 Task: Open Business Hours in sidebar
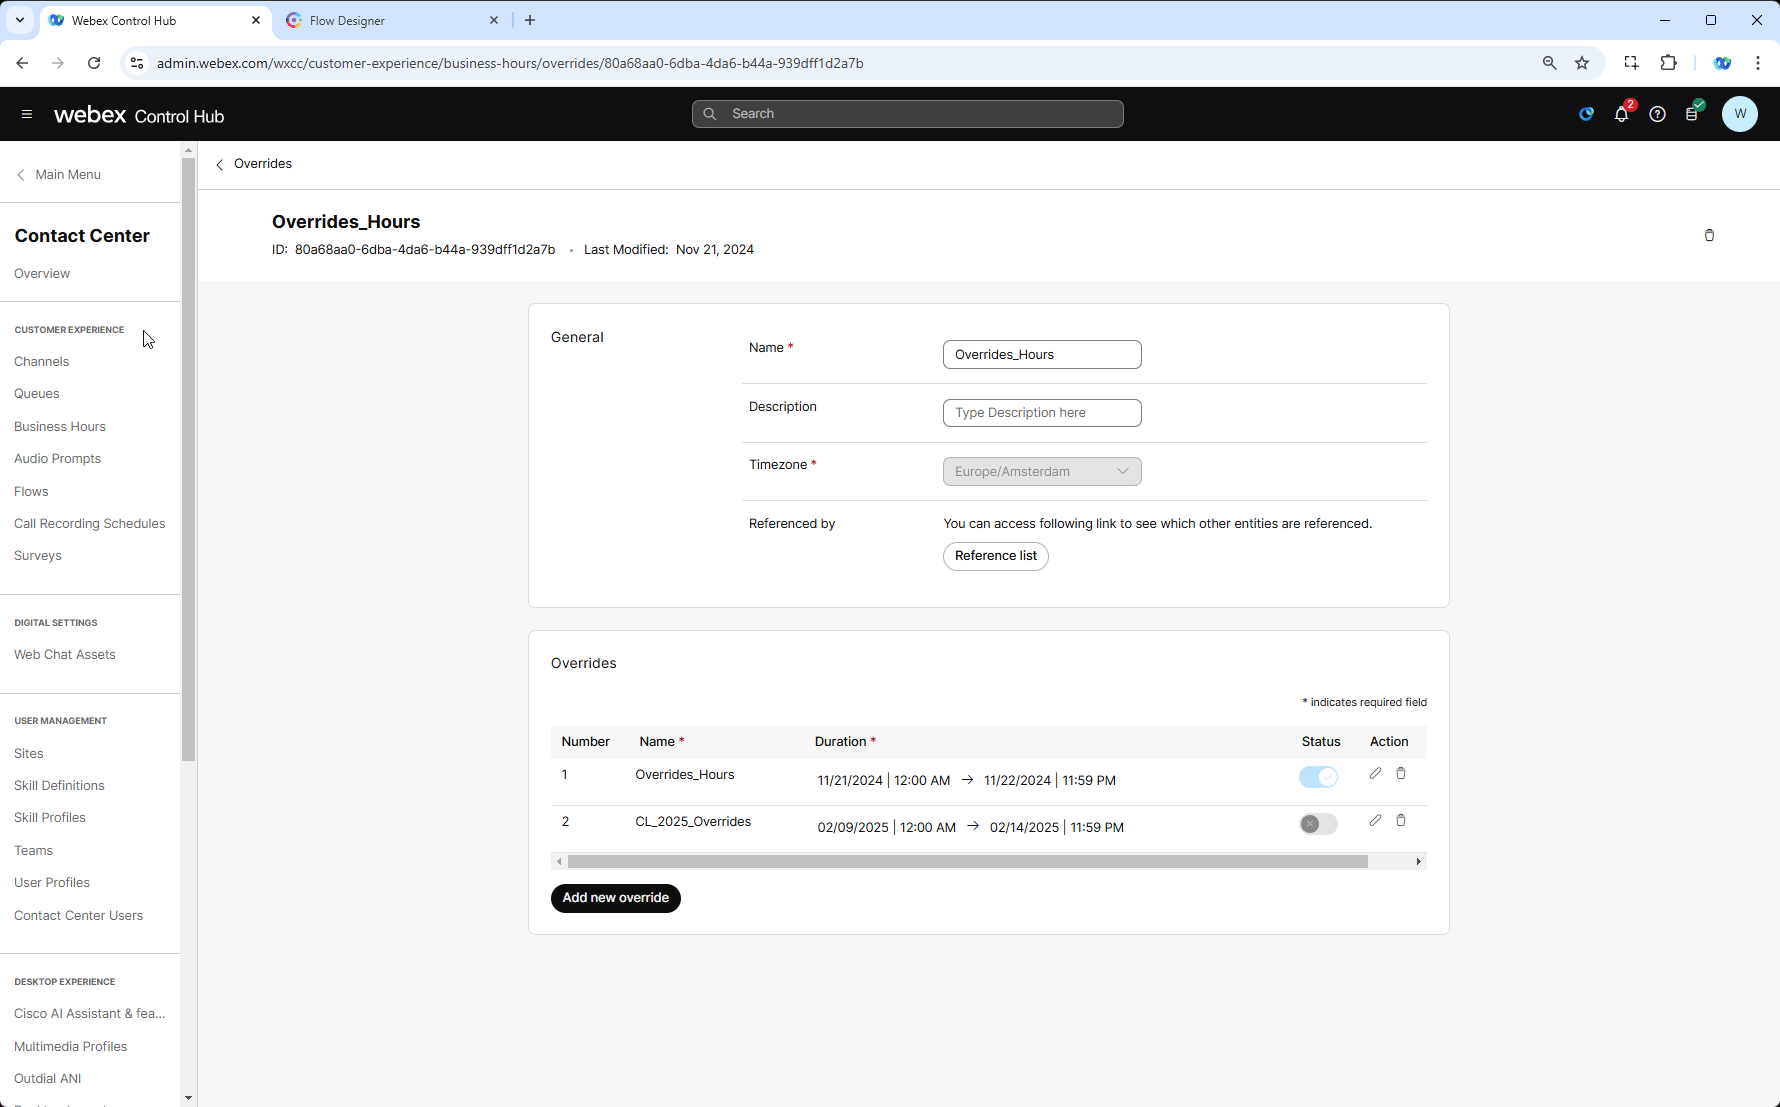click(x=60, y=426)
